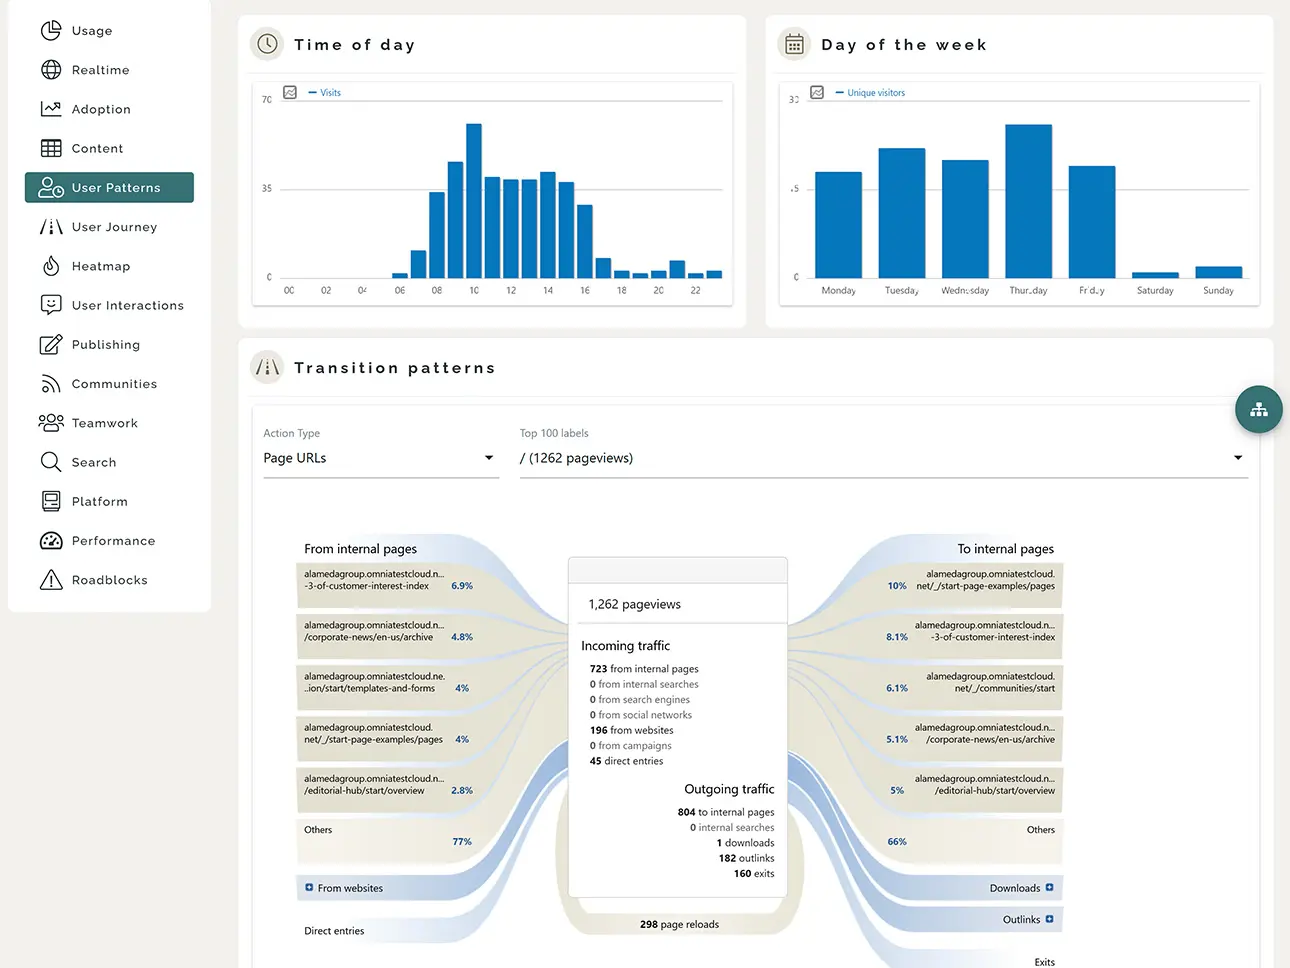Click the Thursday bar in weekly chart
Screen dimensions: 1290x968
pos(1028,201)
